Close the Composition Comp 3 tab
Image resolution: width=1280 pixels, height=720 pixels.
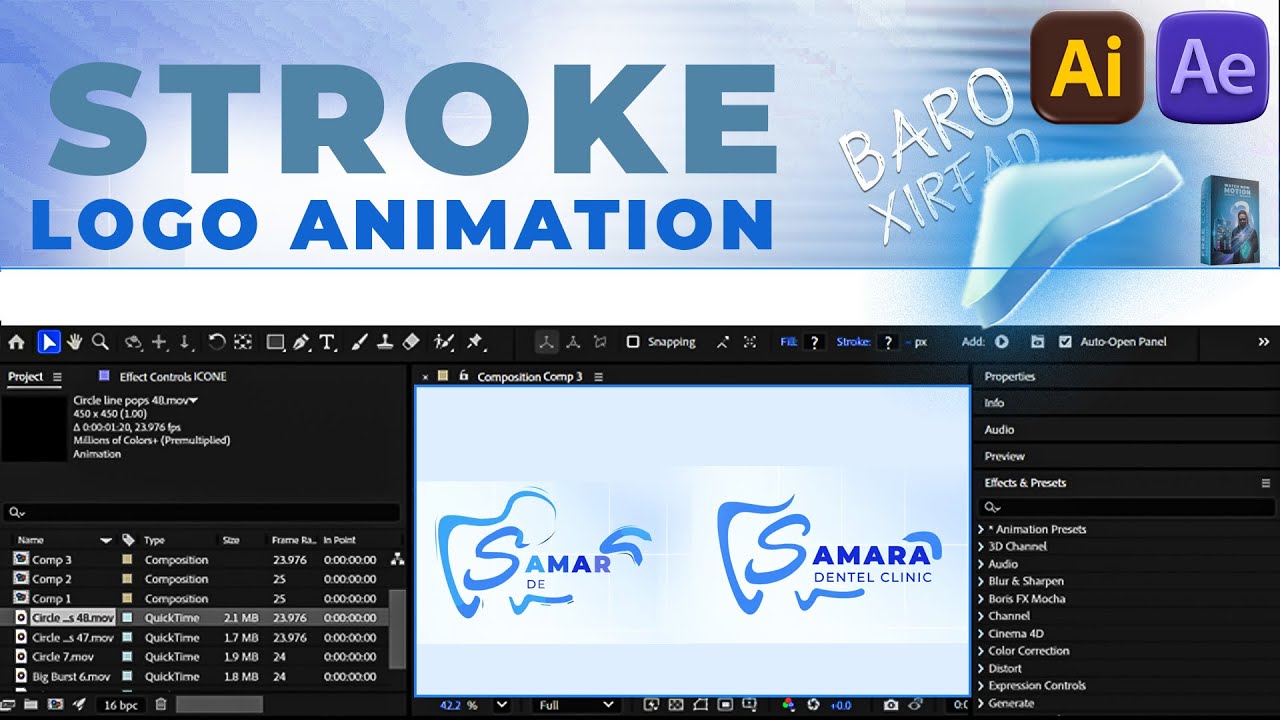coord(425,377)
